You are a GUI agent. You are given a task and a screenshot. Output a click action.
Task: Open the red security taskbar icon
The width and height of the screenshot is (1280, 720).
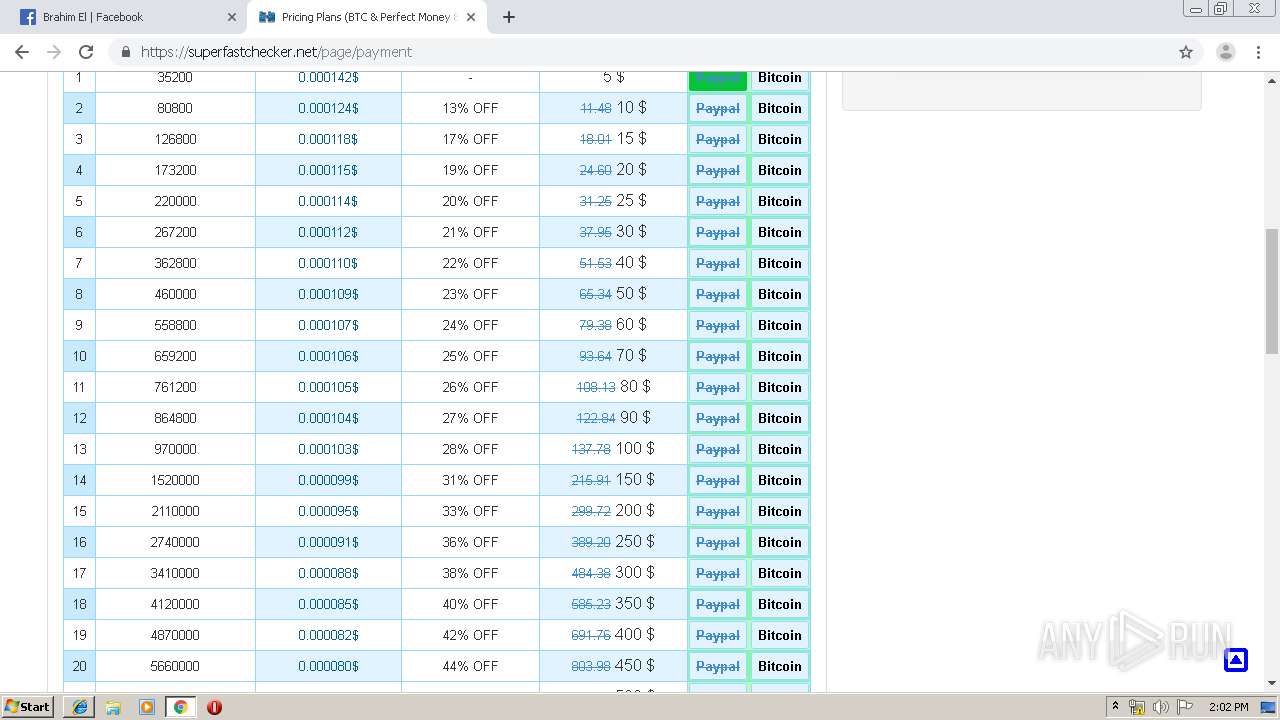pos(214,707)
